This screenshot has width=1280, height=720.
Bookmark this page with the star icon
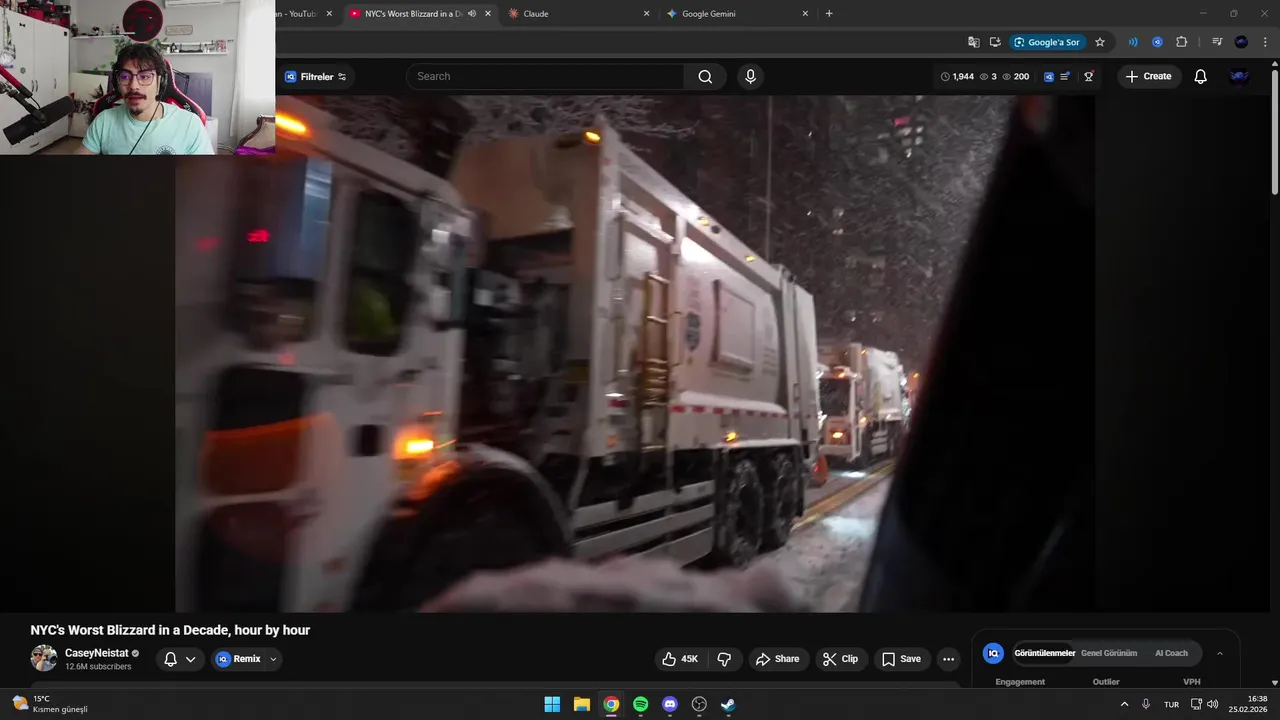(x=1100, y=42)
